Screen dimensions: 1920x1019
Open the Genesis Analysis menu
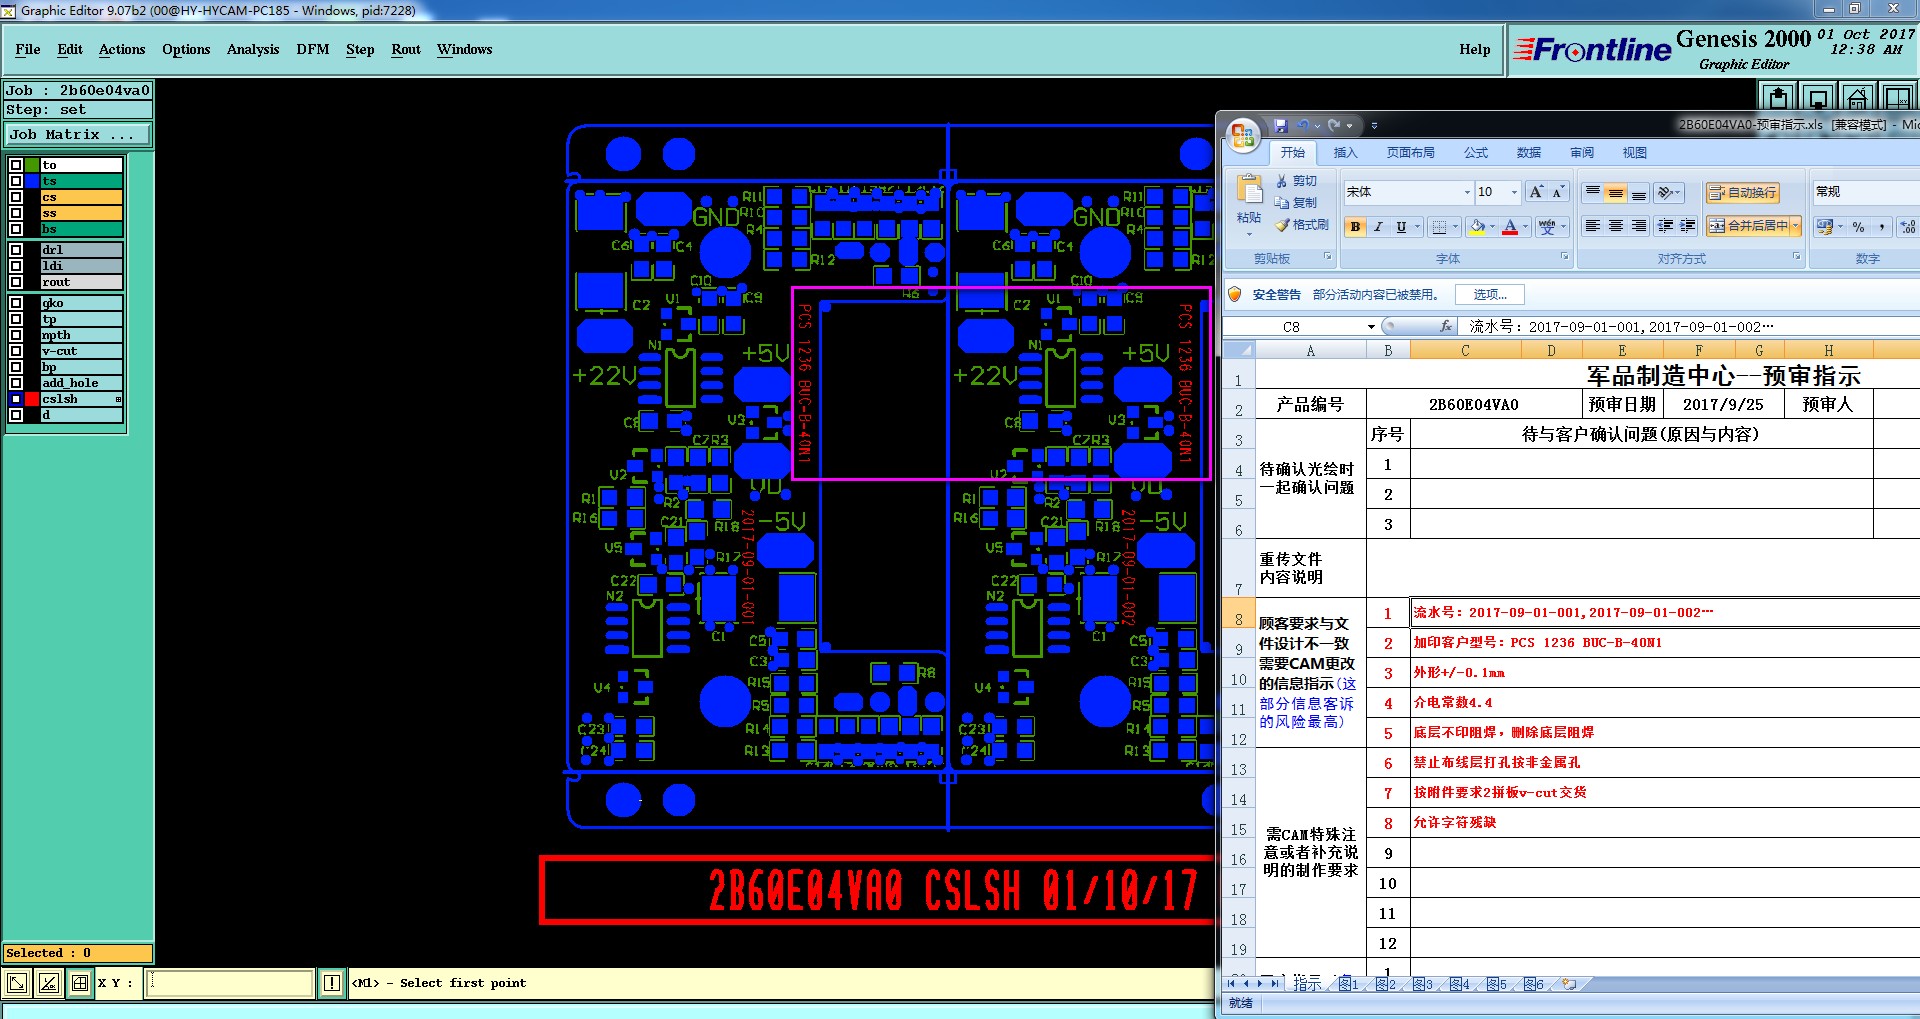click(253, 49)
